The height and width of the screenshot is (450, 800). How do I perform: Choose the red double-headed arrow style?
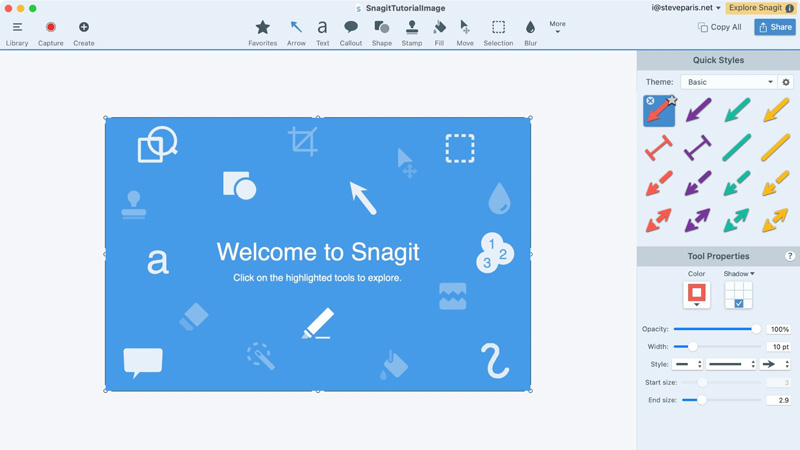tap(659, 220)
